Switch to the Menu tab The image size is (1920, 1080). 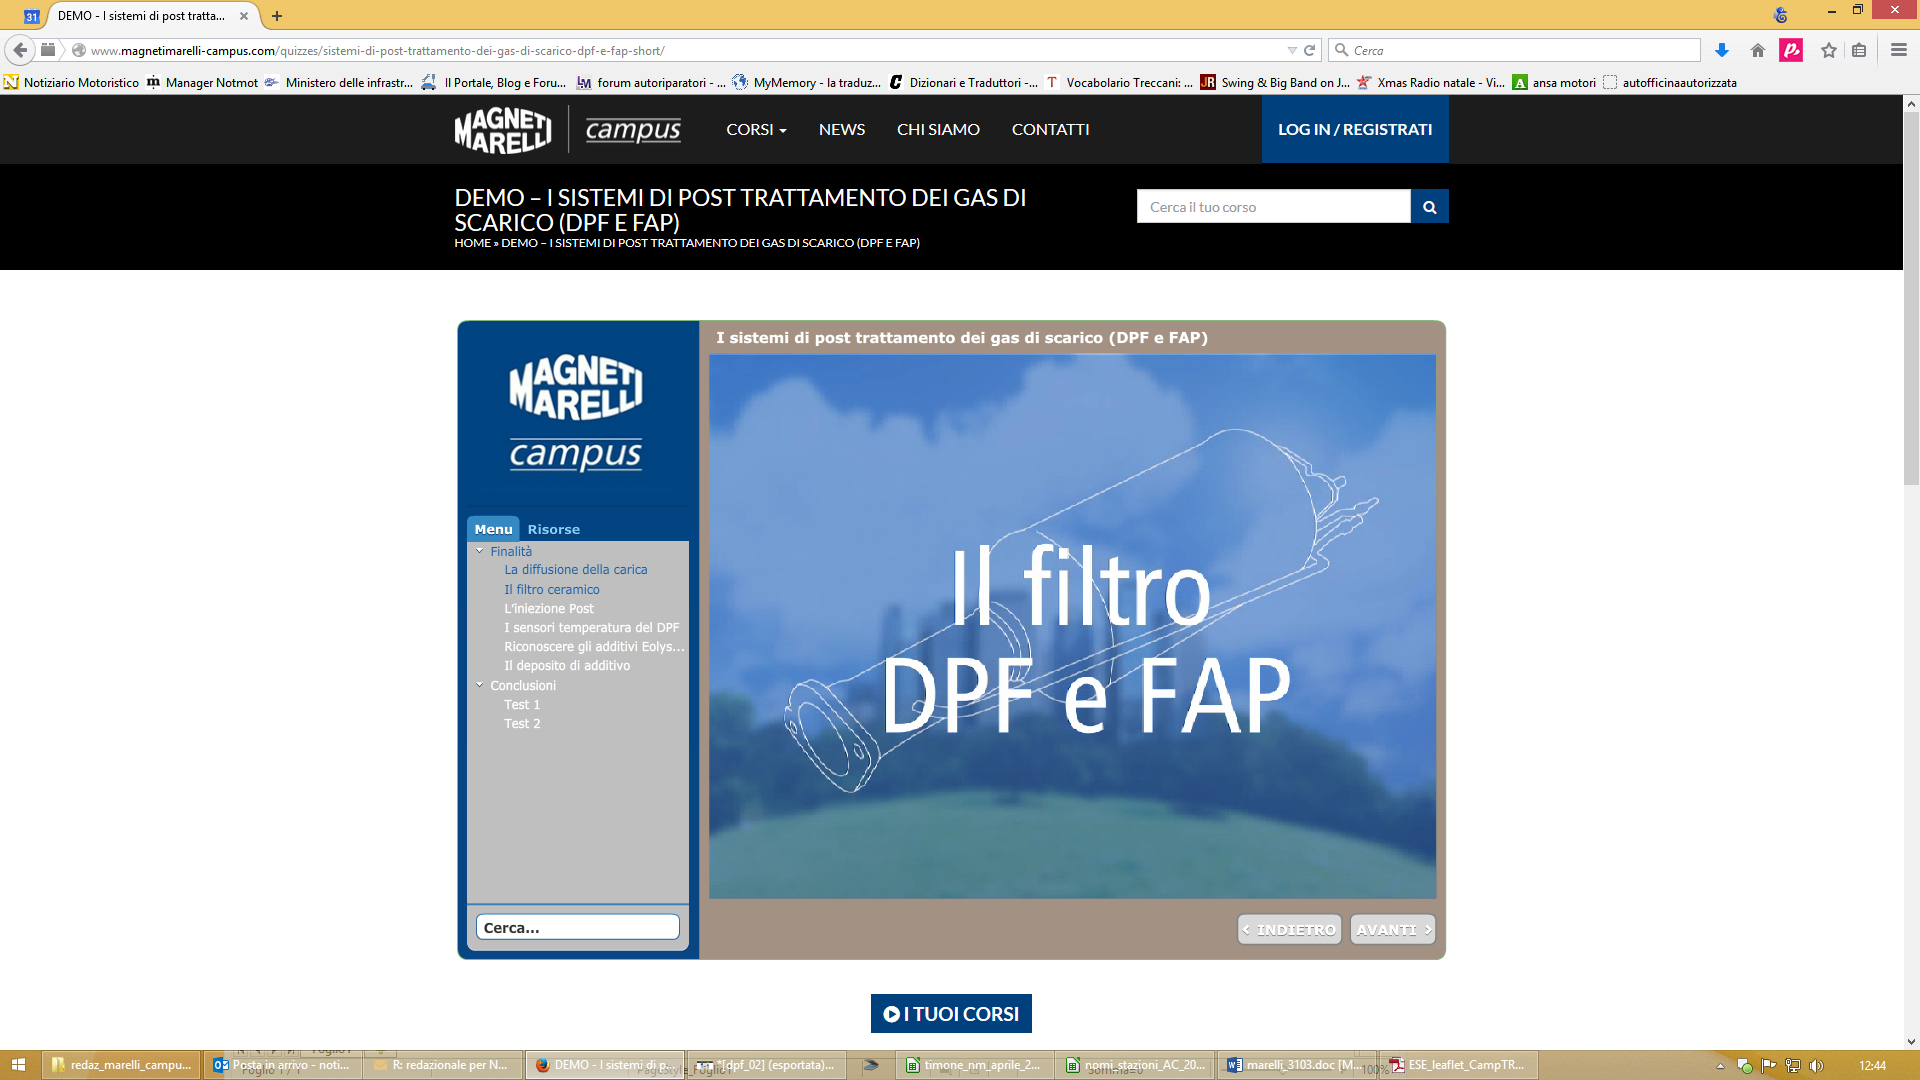(493, 529)
